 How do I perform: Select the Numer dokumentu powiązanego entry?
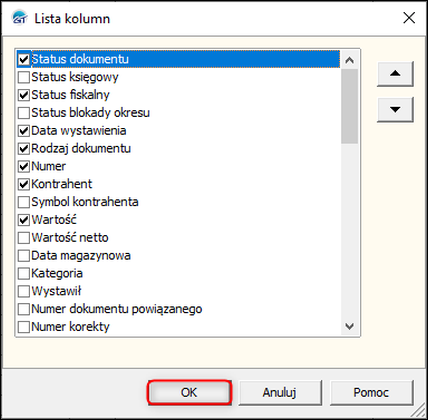[x=117, y=309]
